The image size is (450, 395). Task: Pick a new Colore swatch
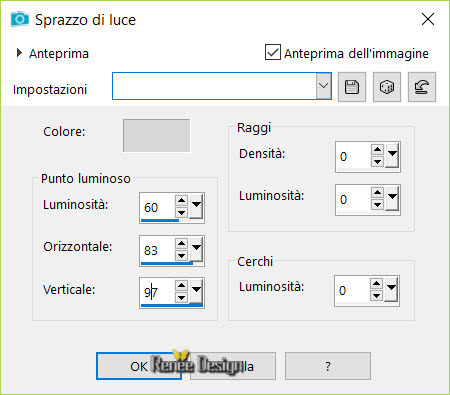(x=156, y=136)
